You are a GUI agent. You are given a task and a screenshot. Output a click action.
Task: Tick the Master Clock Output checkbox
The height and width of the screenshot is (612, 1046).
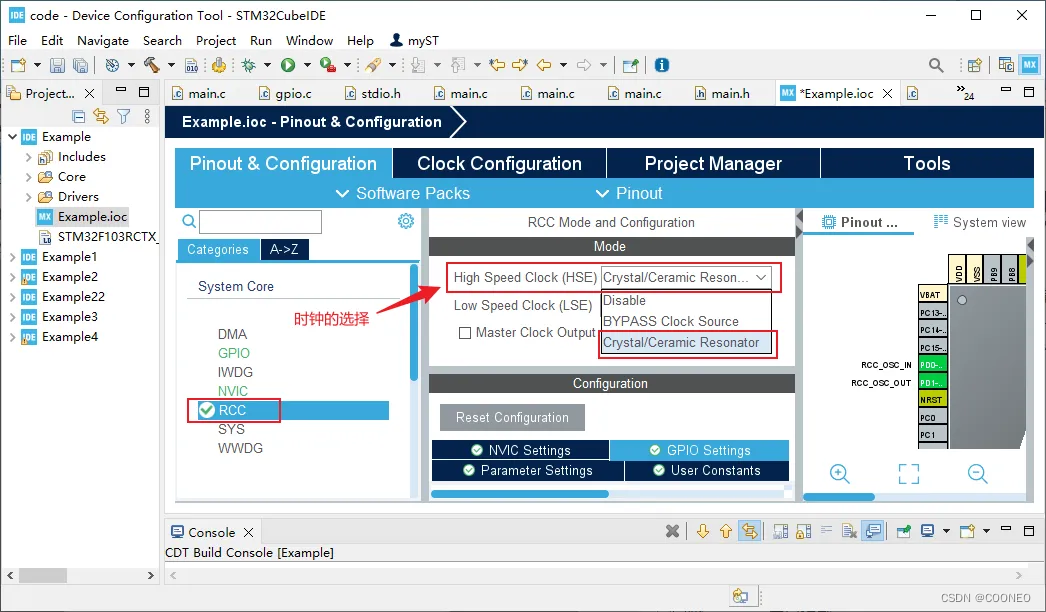(x=465, y=332)
